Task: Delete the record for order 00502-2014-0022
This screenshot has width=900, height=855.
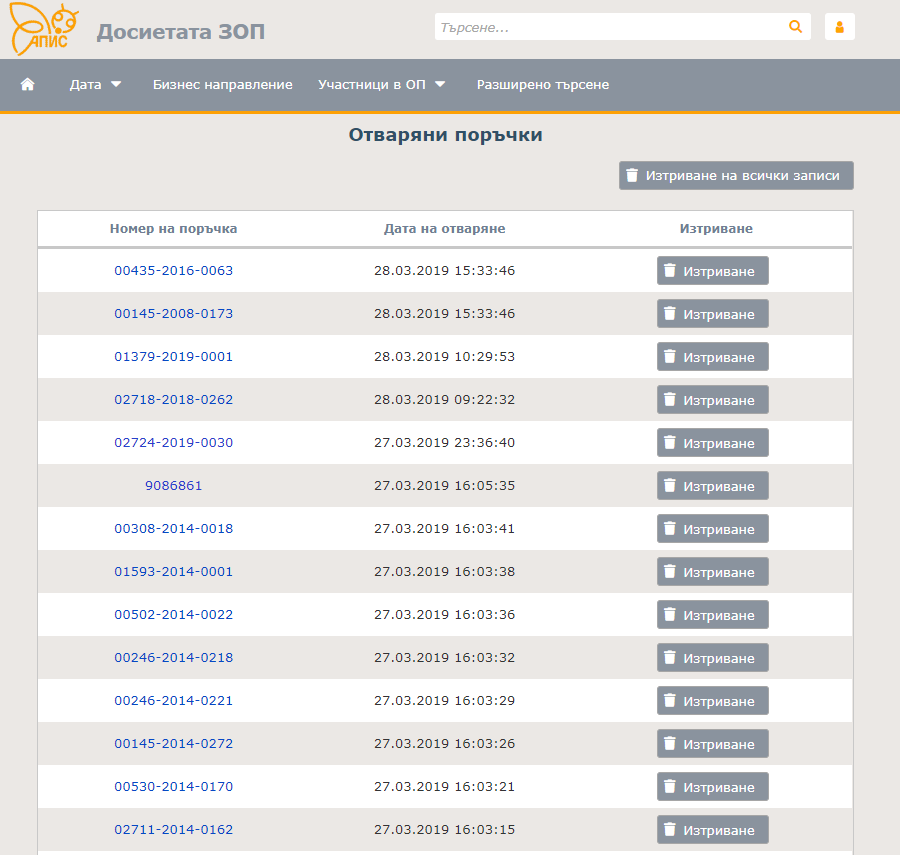Action: pyautogui.click(x=712, y=615)
